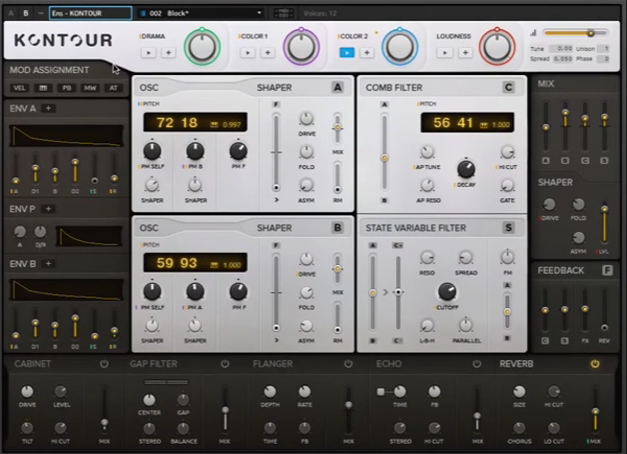Click the Reverb SIZE knob
The image size is (627, 454).
pyautogui.click(x=519, y=392)
